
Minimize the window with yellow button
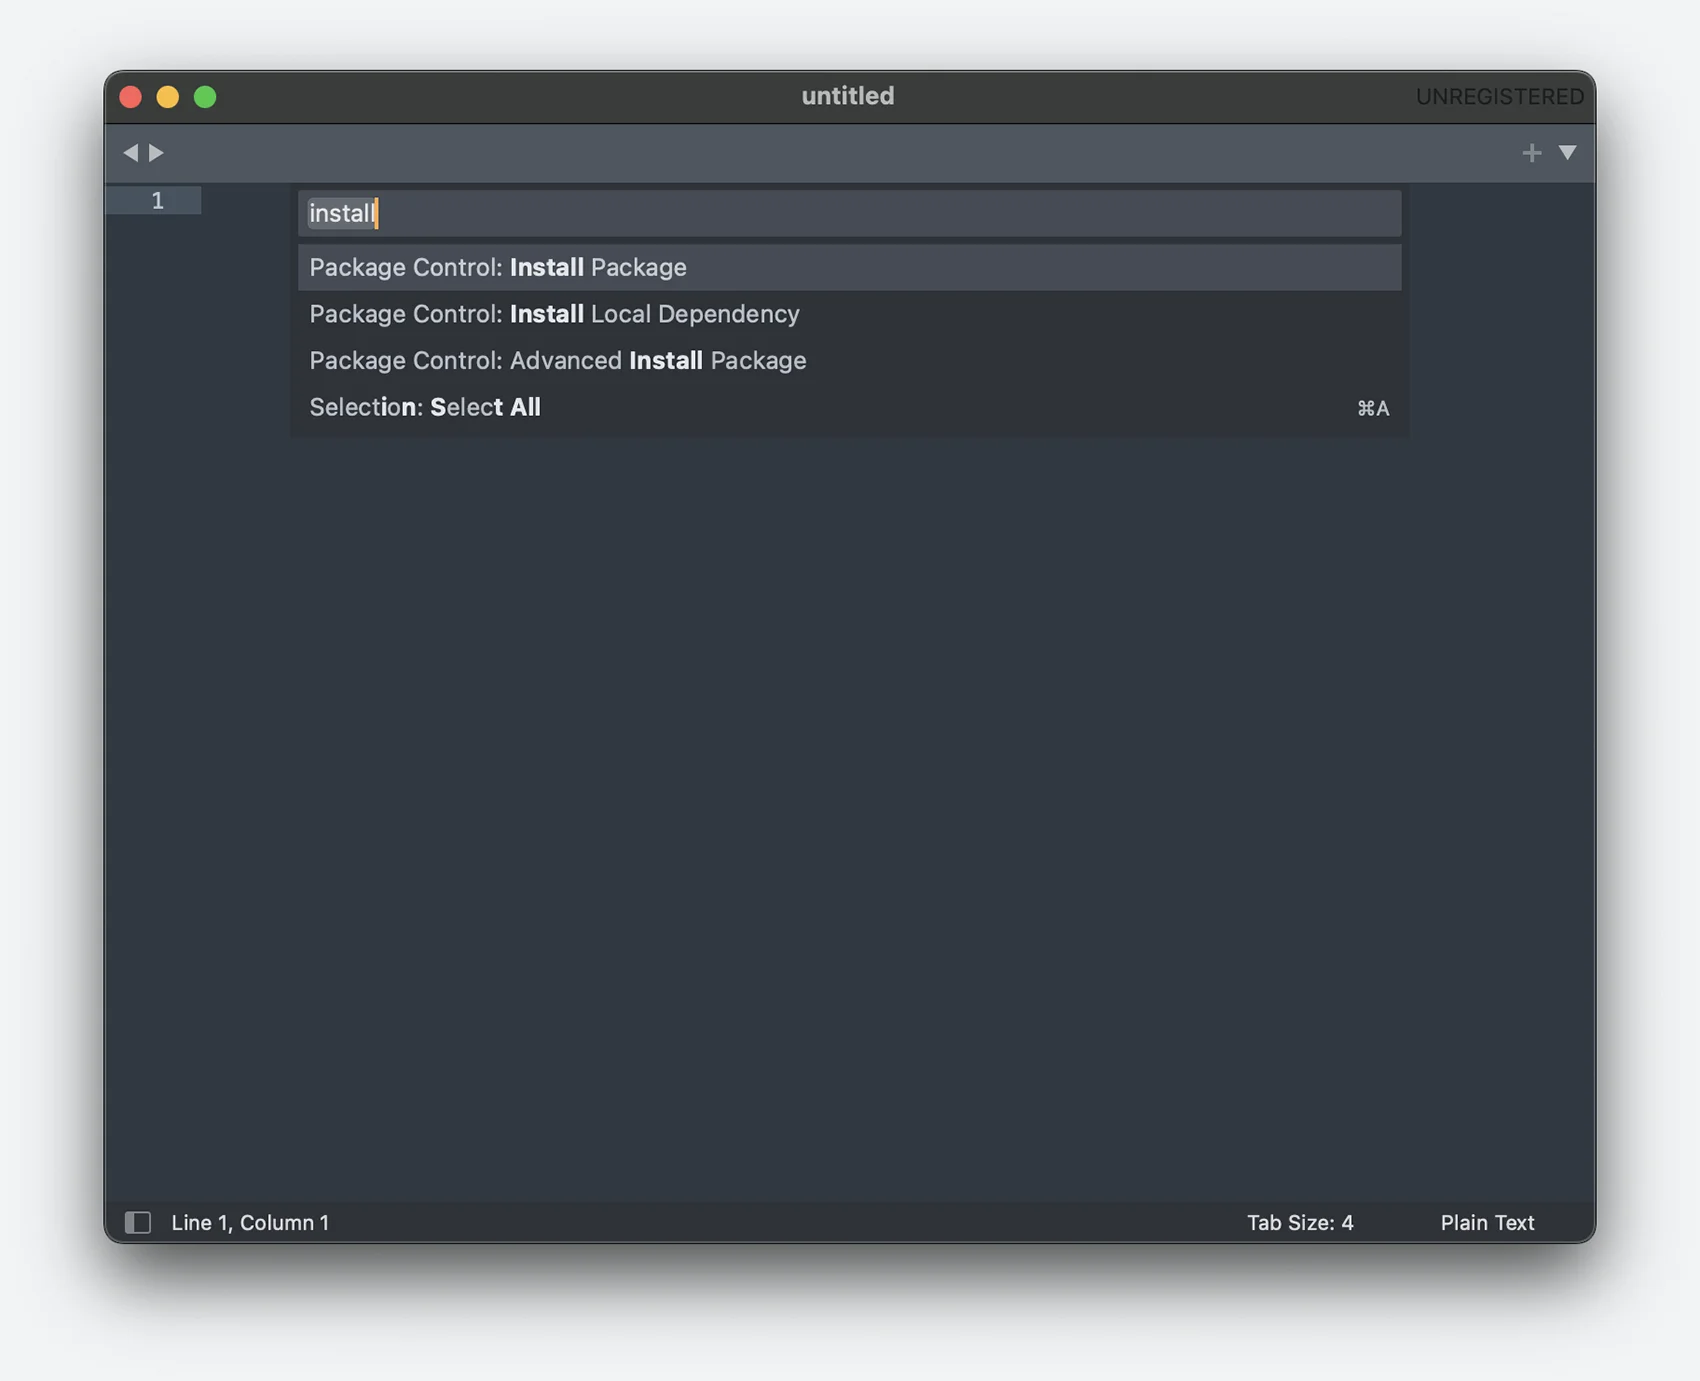168,97
